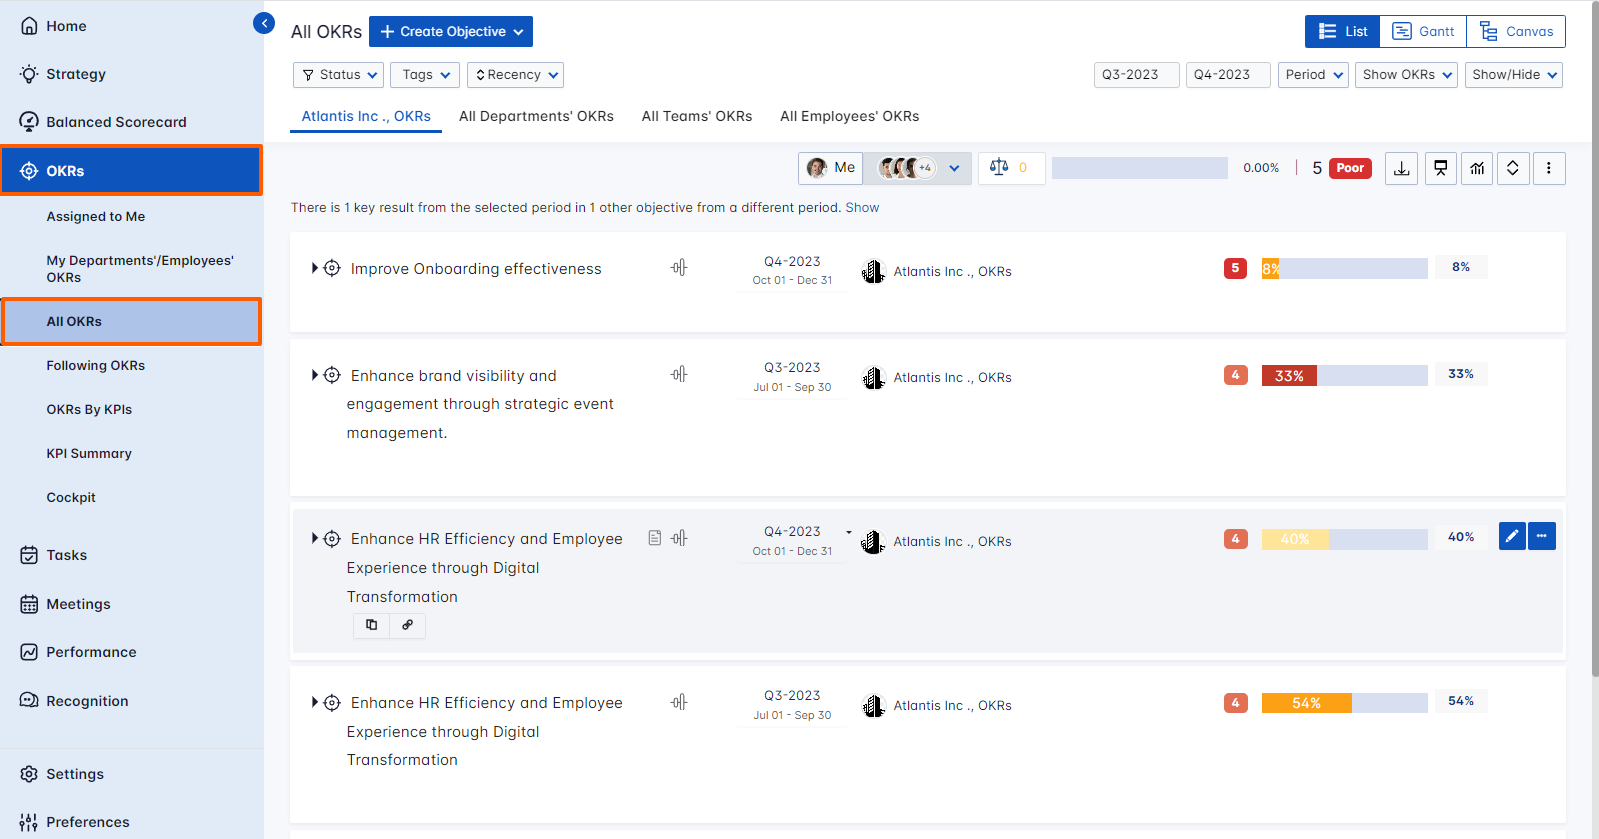Switch to All Departments' OKRs tab
This screenshot has width=1599, height=839.
[536, 116]
